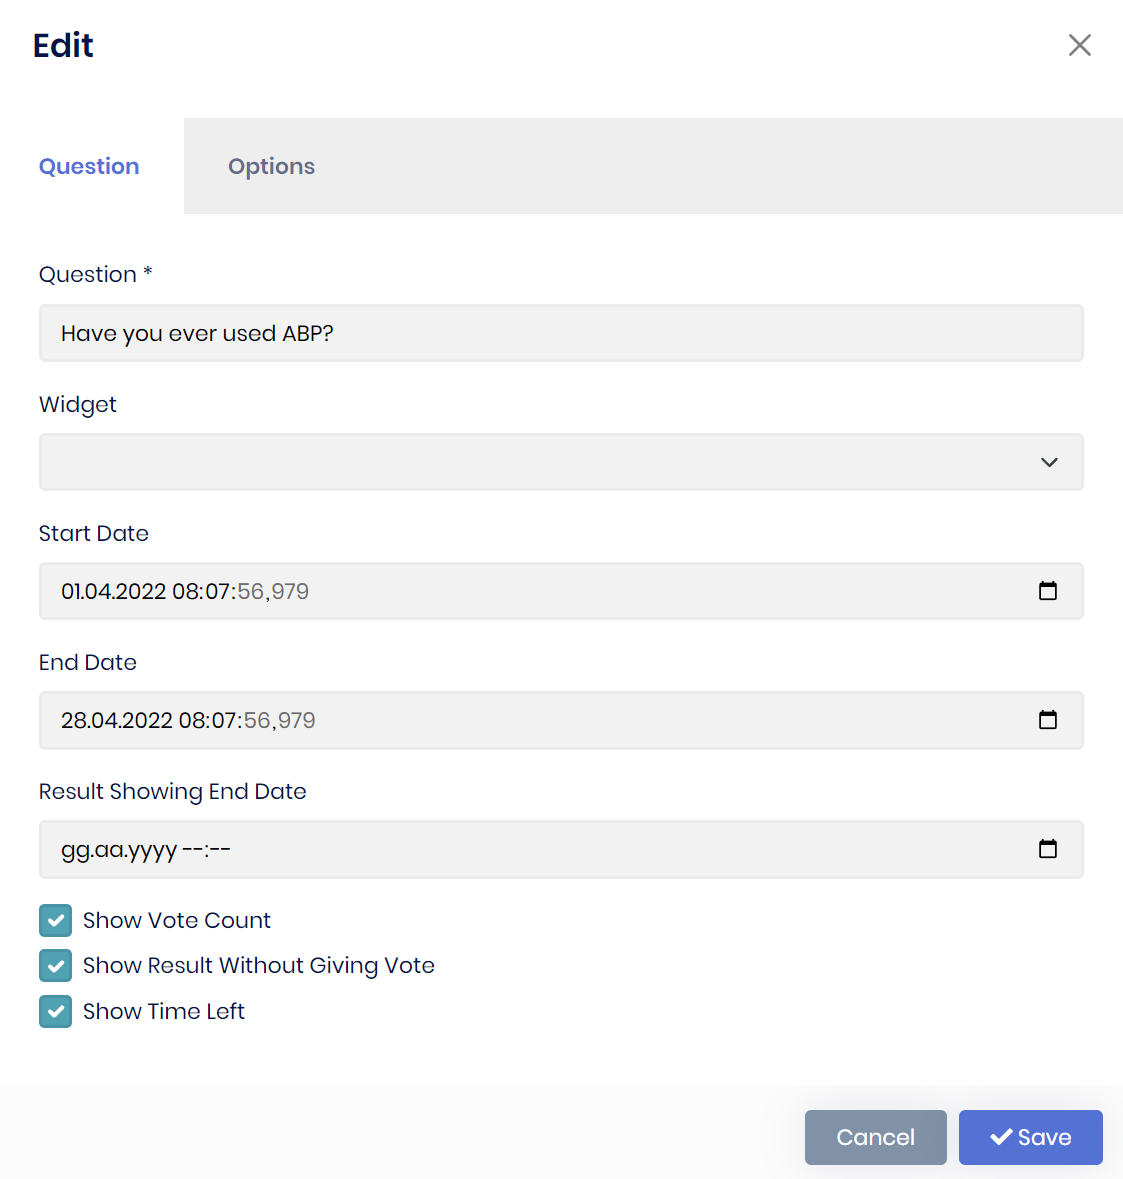Image resolution: width=1123 pixels, height=1179 pixels.
Task: Select the Question tab
Action: pyautogui.click(x=88, y=166)
